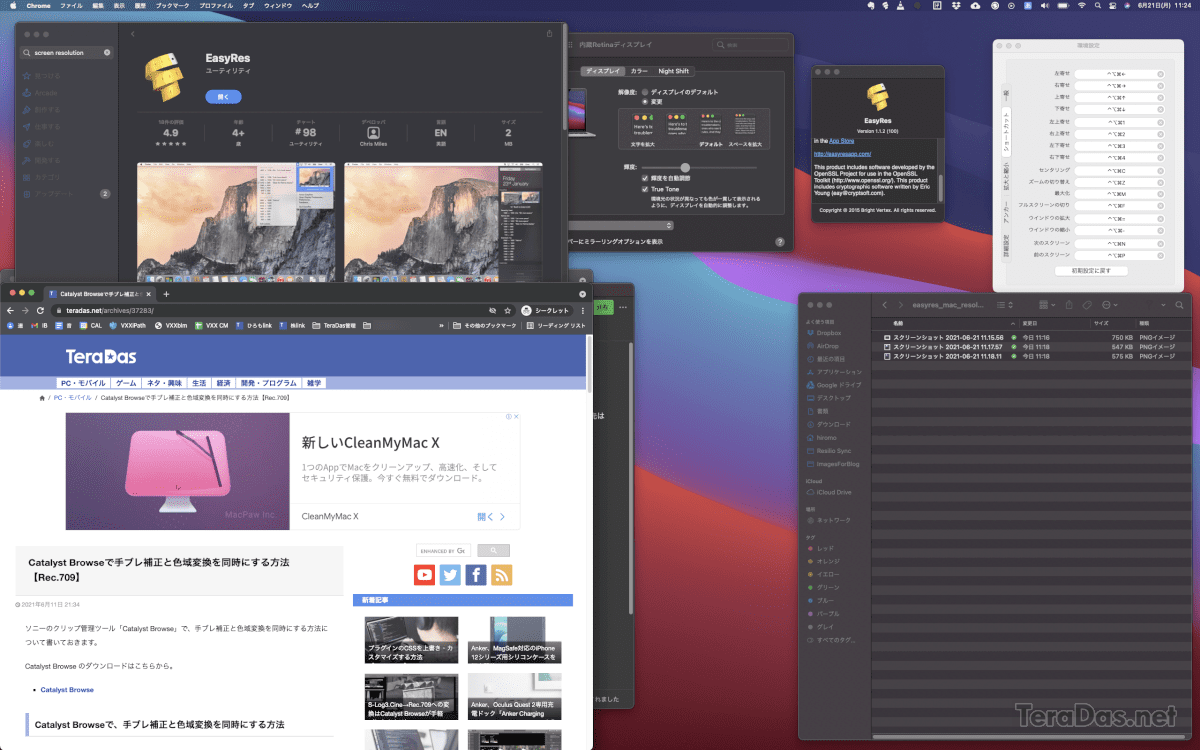Viewport: 1200px width, 750px height.
Task: Select the 右寄せ shortcut field
Action: [1120, 86]
